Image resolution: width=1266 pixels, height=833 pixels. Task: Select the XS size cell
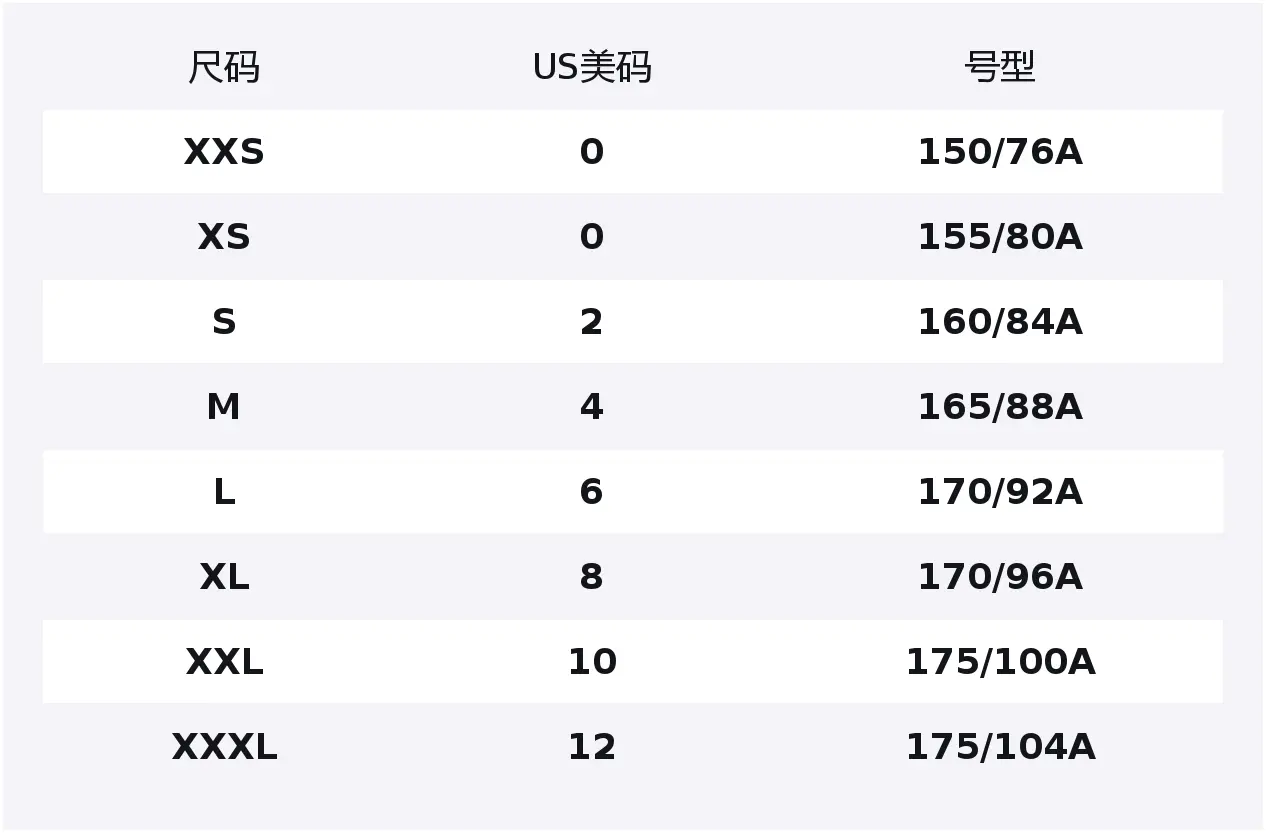click(224, 237)
